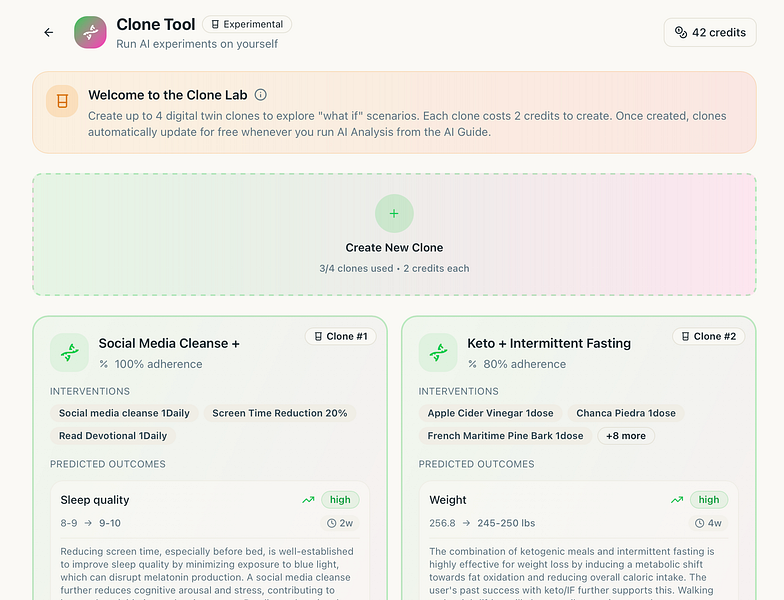The height and width of the screenshot is (600, 784).
Task: Click the Social media cleanse 1Daily chip
Action: [x=124, y=413]
